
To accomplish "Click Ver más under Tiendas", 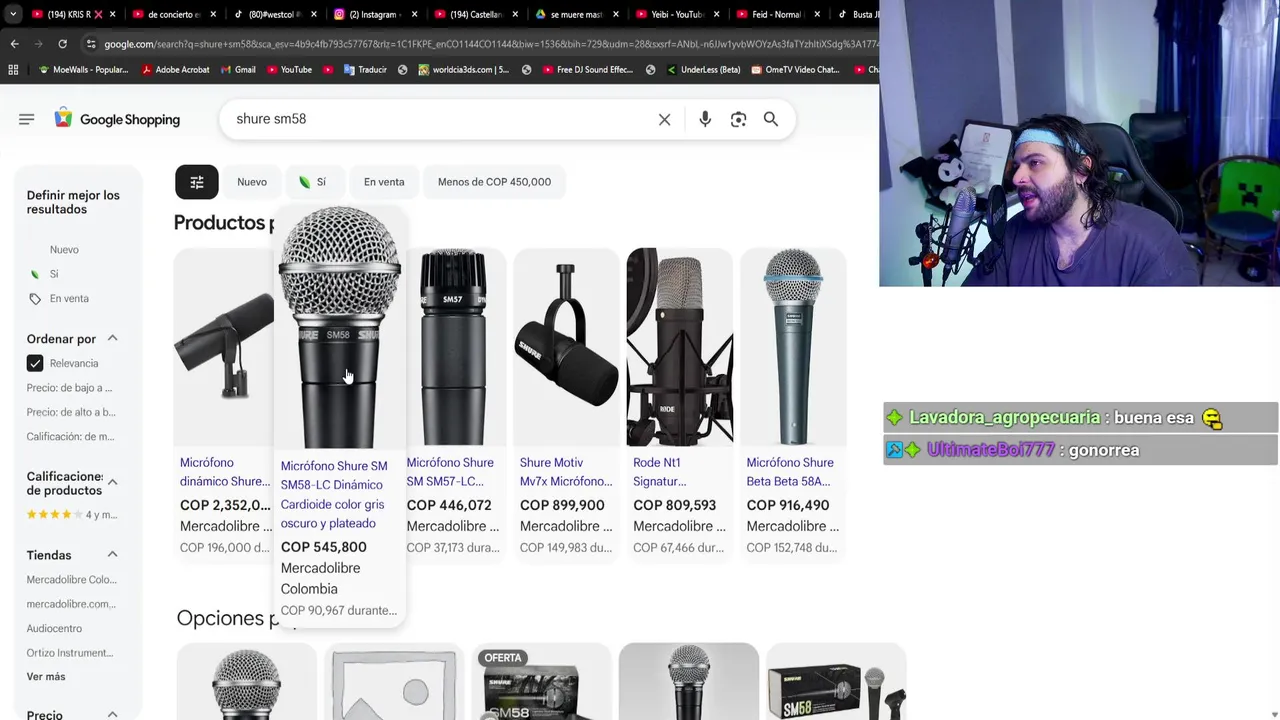I will coord(46,677).
